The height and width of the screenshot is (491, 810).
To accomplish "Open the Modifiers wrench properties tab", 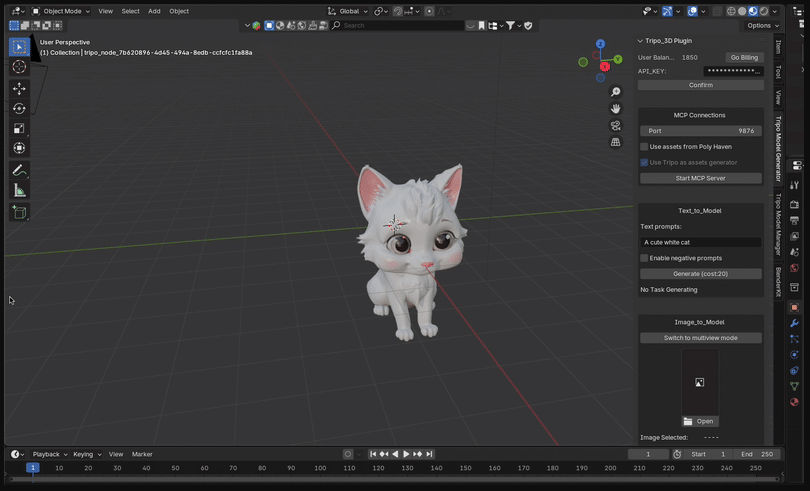I will (795, 323).
